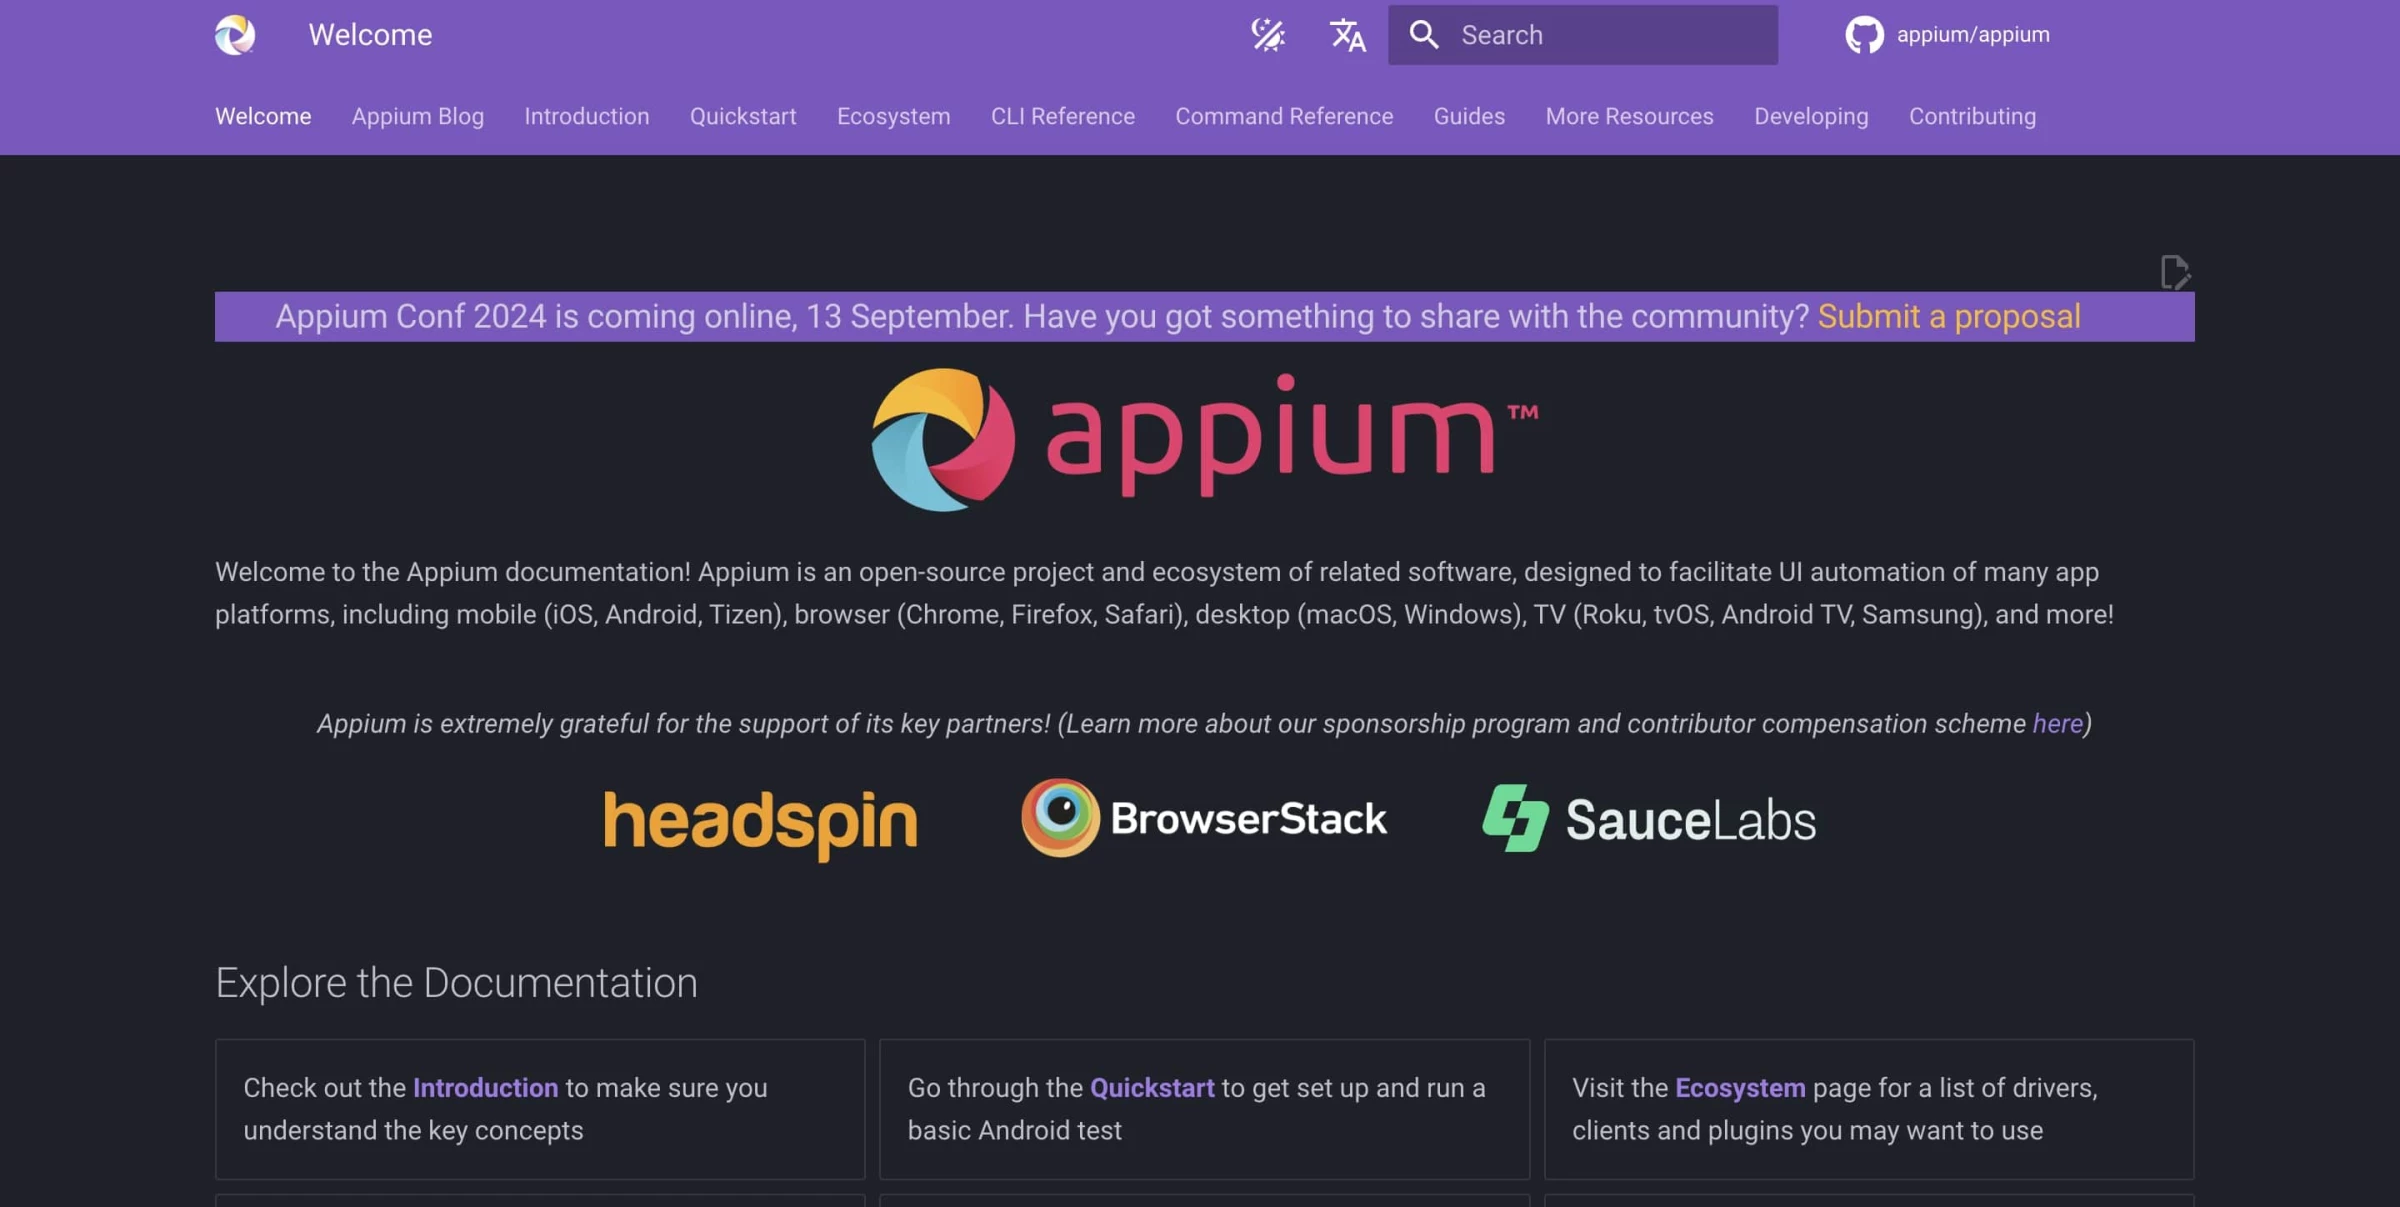Click the 'Welcome' page title in header

370,35
